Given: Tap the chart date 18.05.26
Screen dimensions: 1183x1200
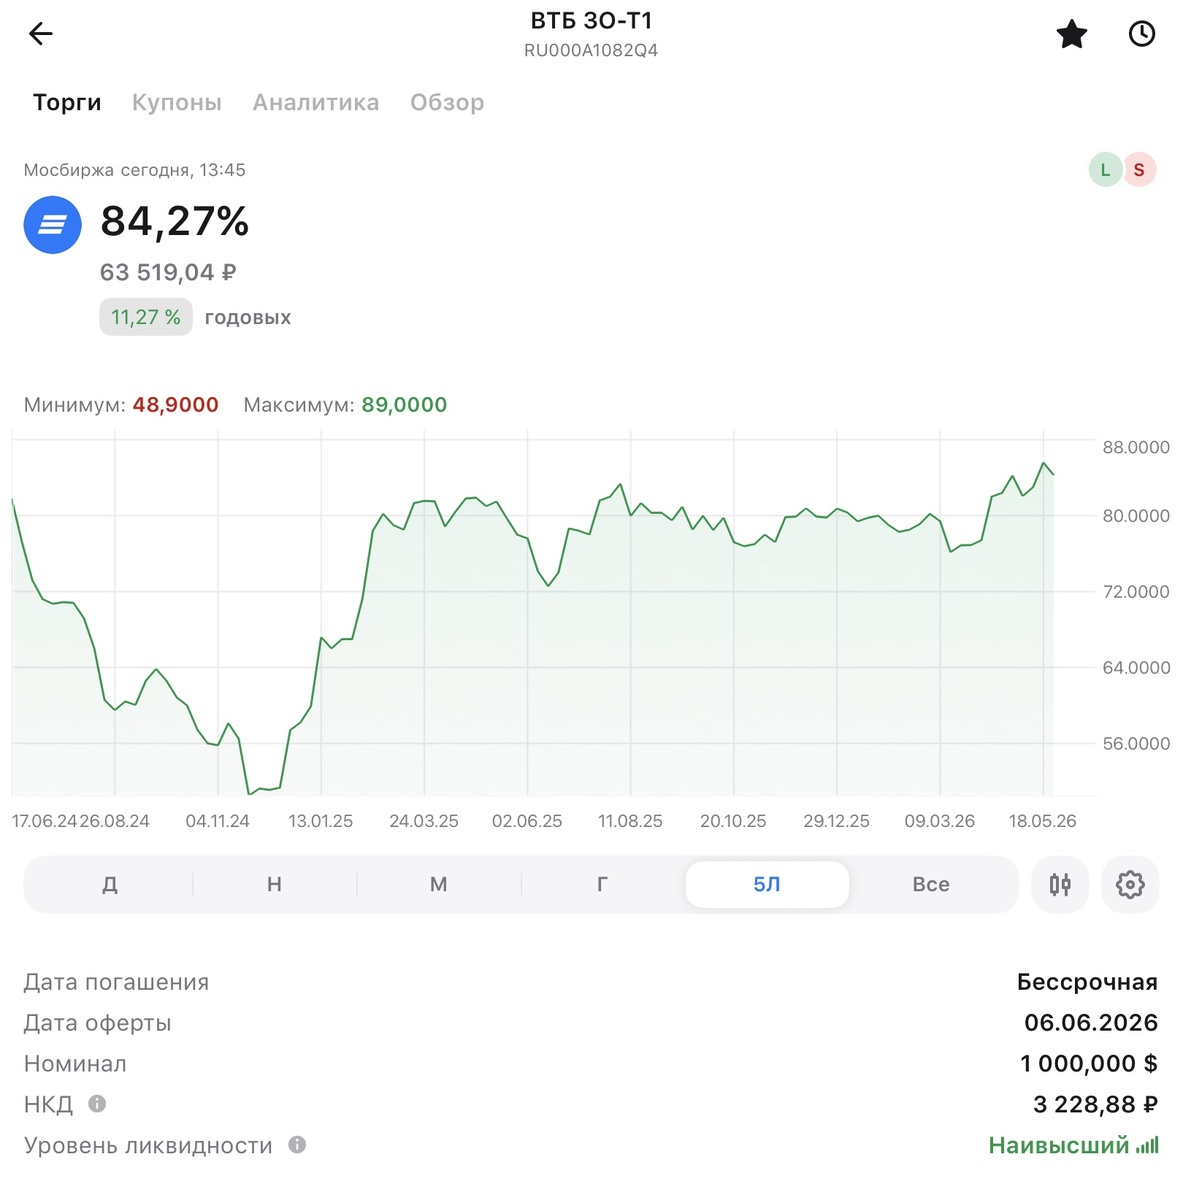Looking at the screenshot, I should point(1043,821).
